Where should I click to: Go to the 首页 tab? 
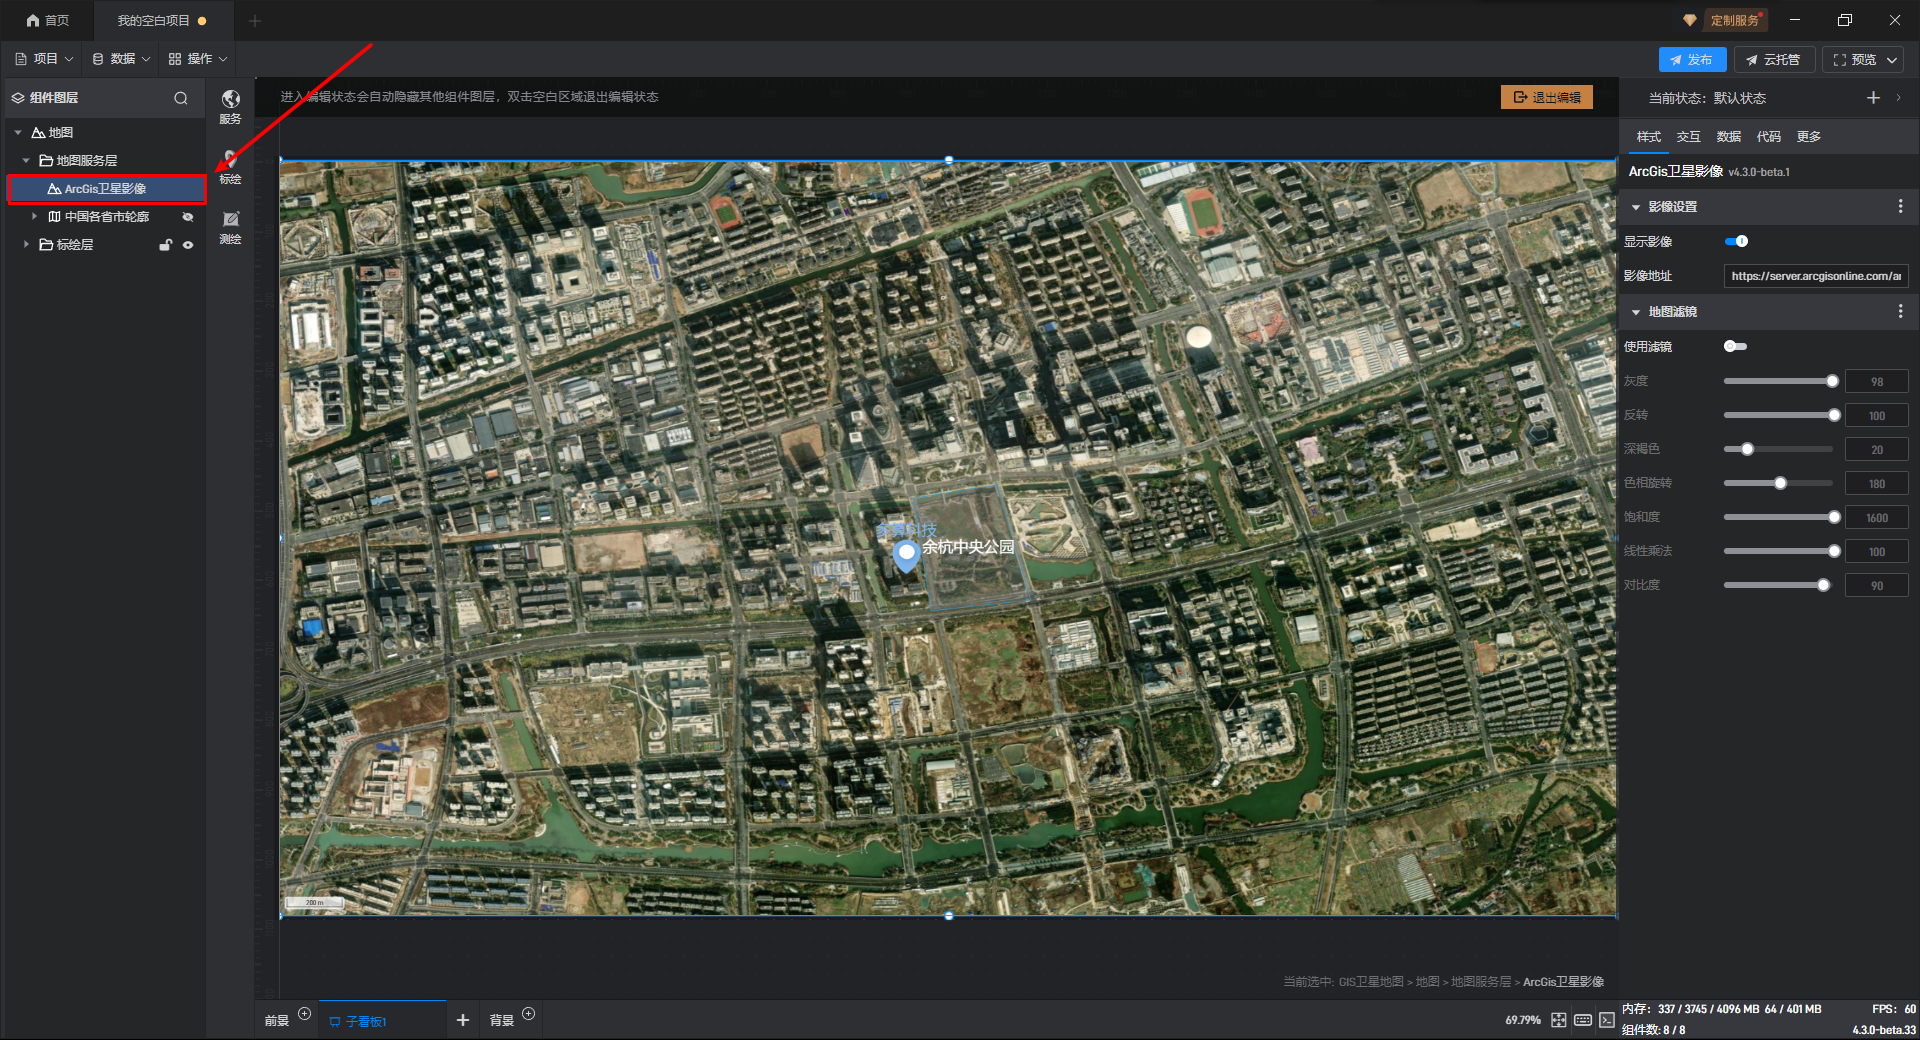pyautogui.click(x=47, y=20)
